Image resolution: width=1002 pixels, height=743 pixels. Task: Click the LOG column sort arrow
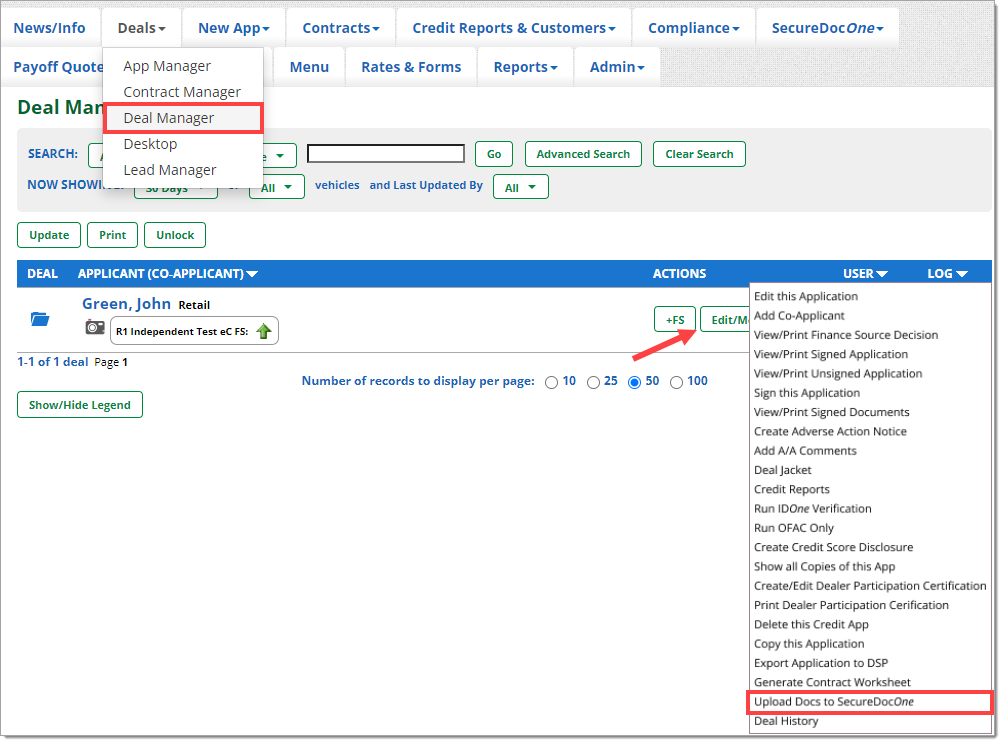pyautogui.click(x=962, y=274)
